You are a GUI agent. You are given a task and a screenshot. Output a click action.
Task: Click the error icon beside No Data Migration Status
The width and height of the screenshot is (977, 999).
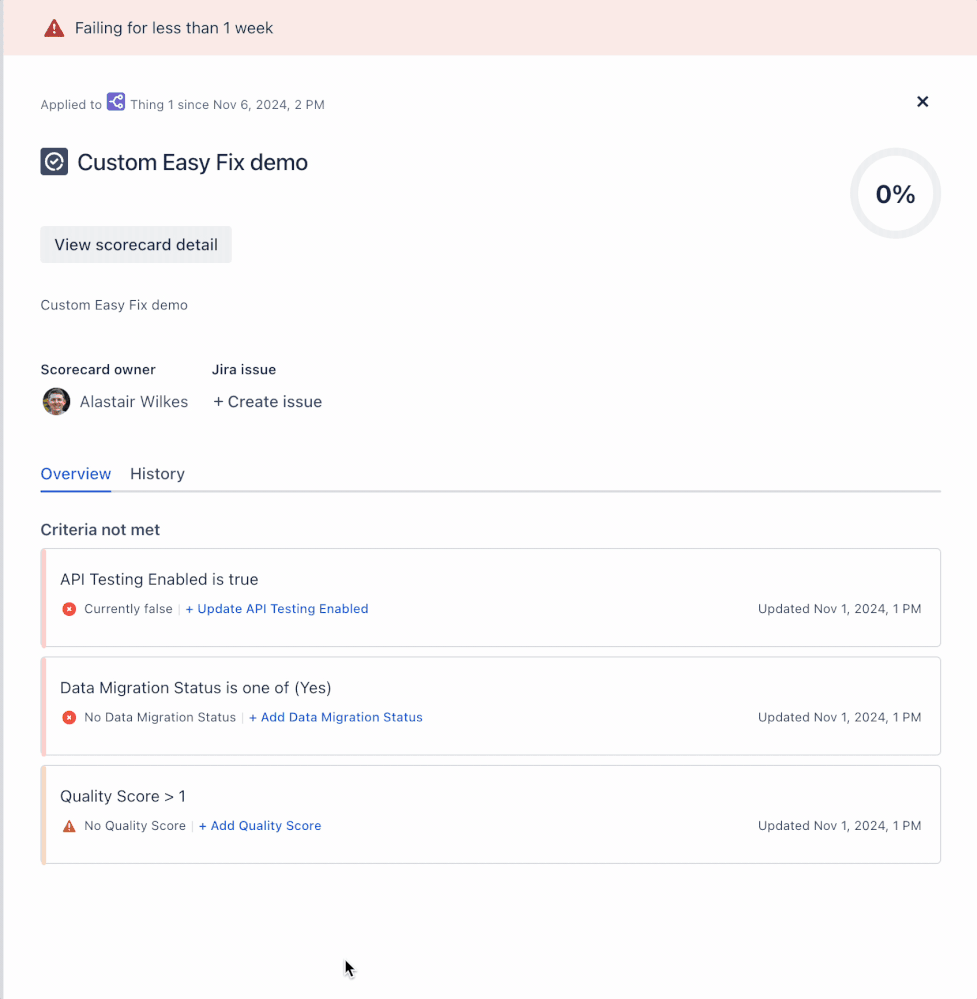pos(68,717)
